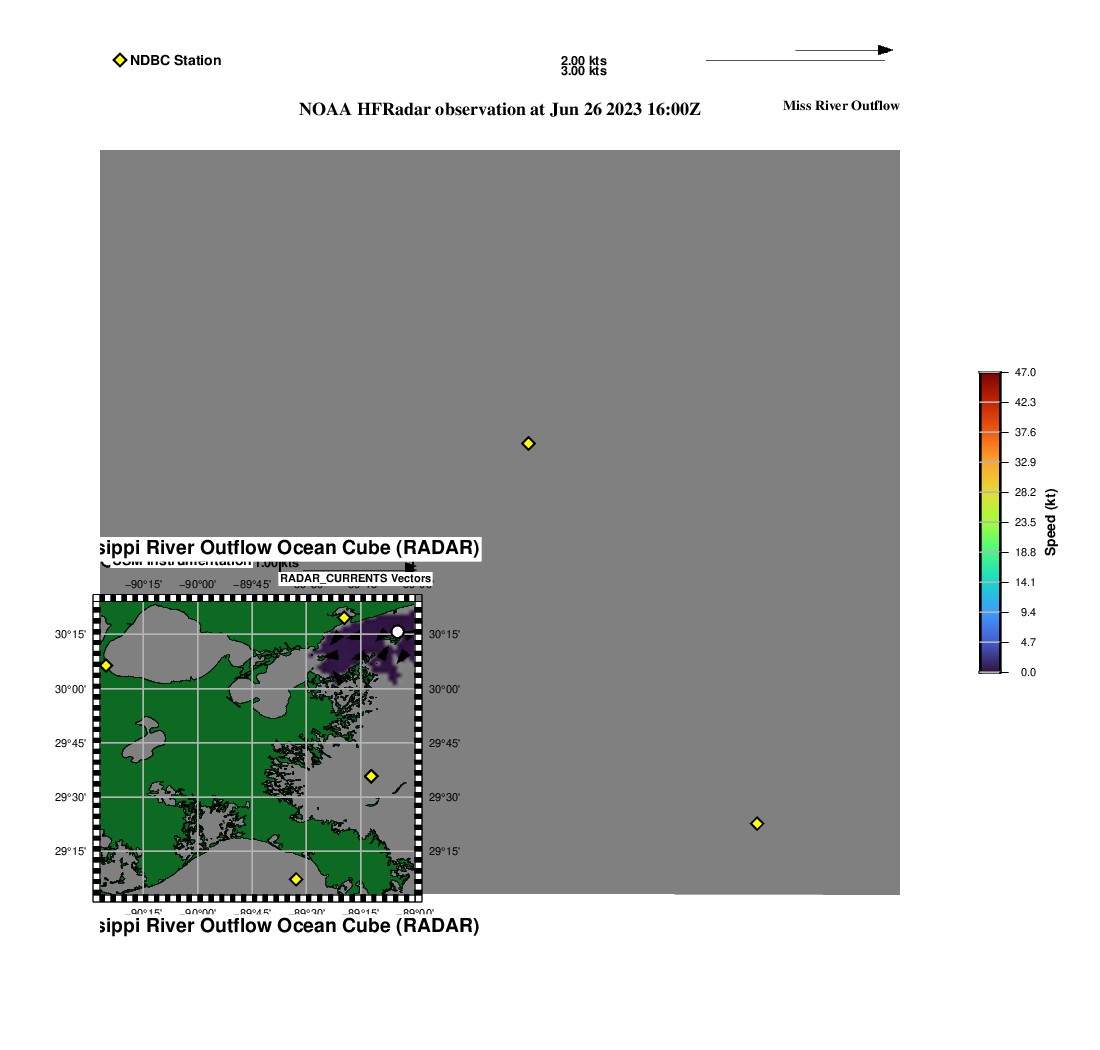Click the Miss River Outflow label

click(x=841, y=106)
